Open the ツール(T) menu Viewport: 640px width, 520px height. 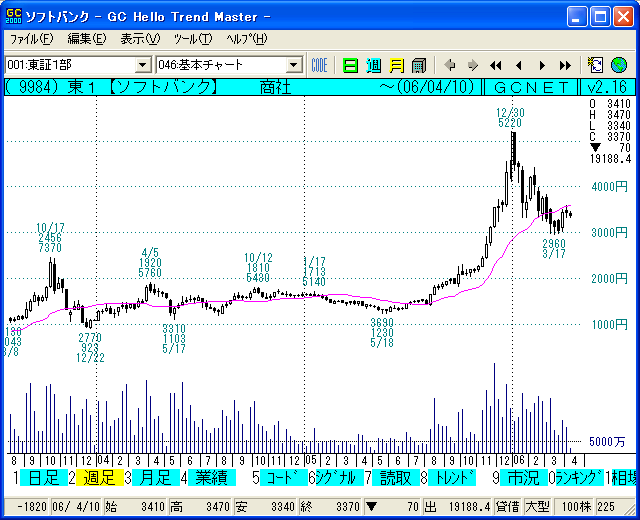point(192,39)
